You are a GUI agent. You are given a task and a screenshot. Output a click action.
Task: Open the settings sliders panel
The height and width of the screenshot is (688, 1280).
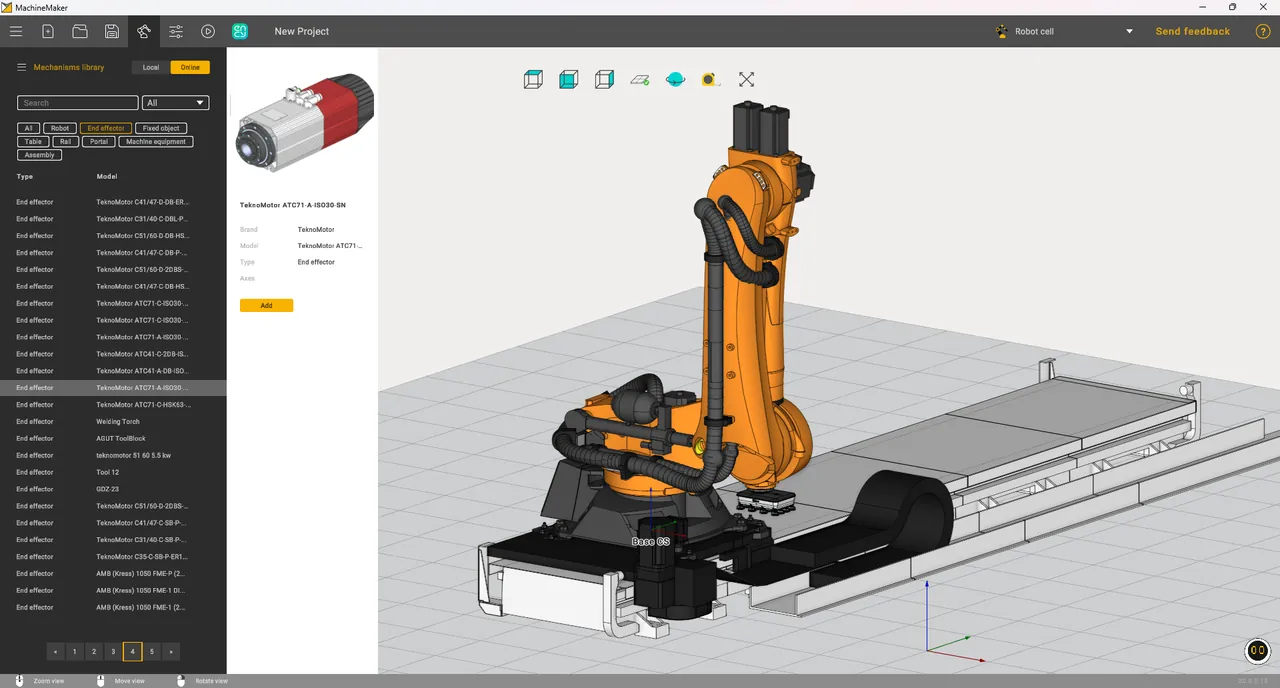coord(176,31)
